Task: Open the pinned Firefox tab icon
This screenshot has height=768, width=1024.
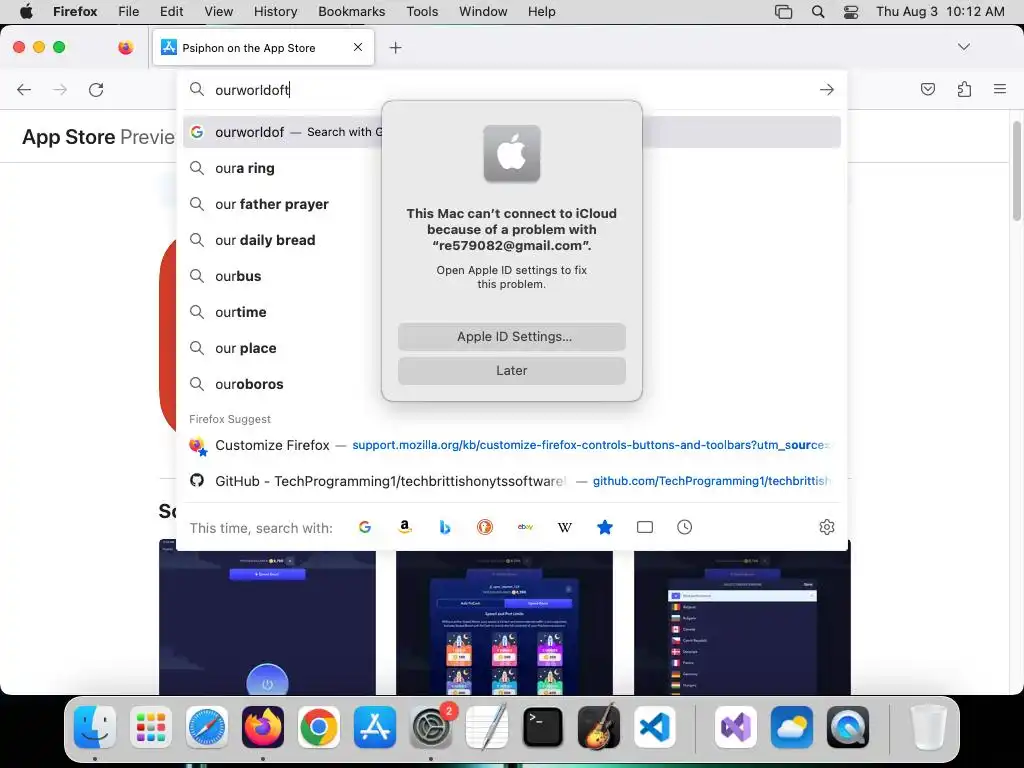Action: pos(125,47)
